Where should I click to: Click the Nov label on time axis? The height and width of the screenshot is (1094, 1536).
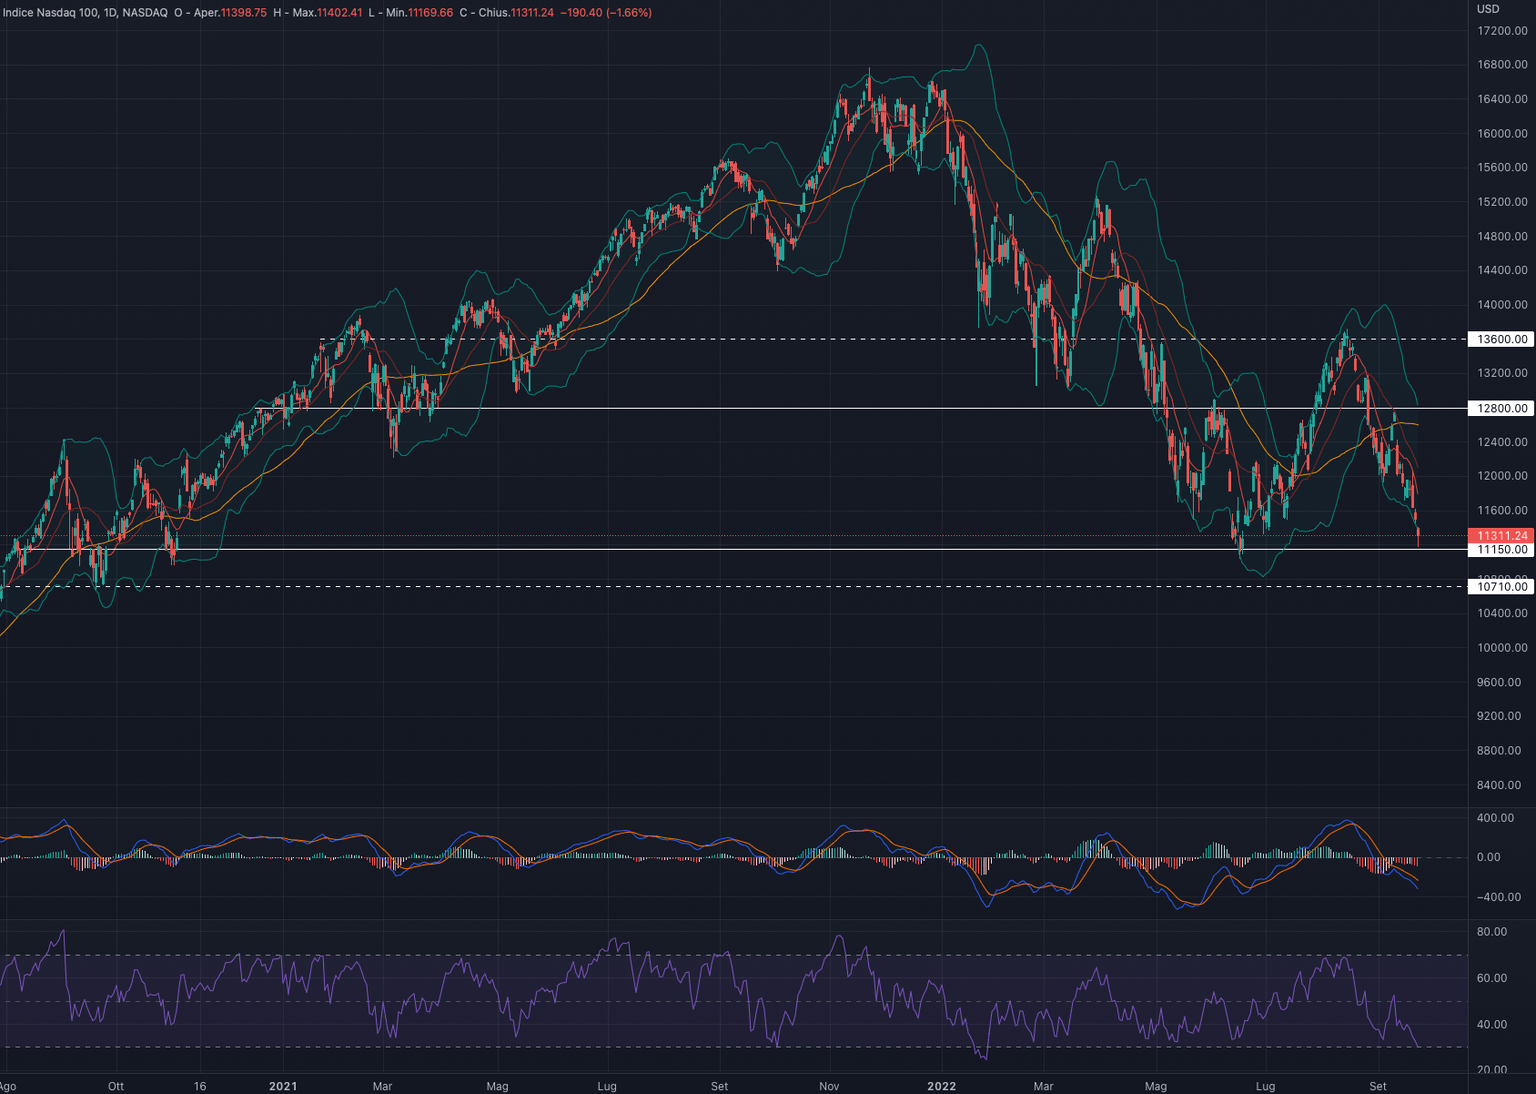pyautogui.click(x=828, y=1086)
